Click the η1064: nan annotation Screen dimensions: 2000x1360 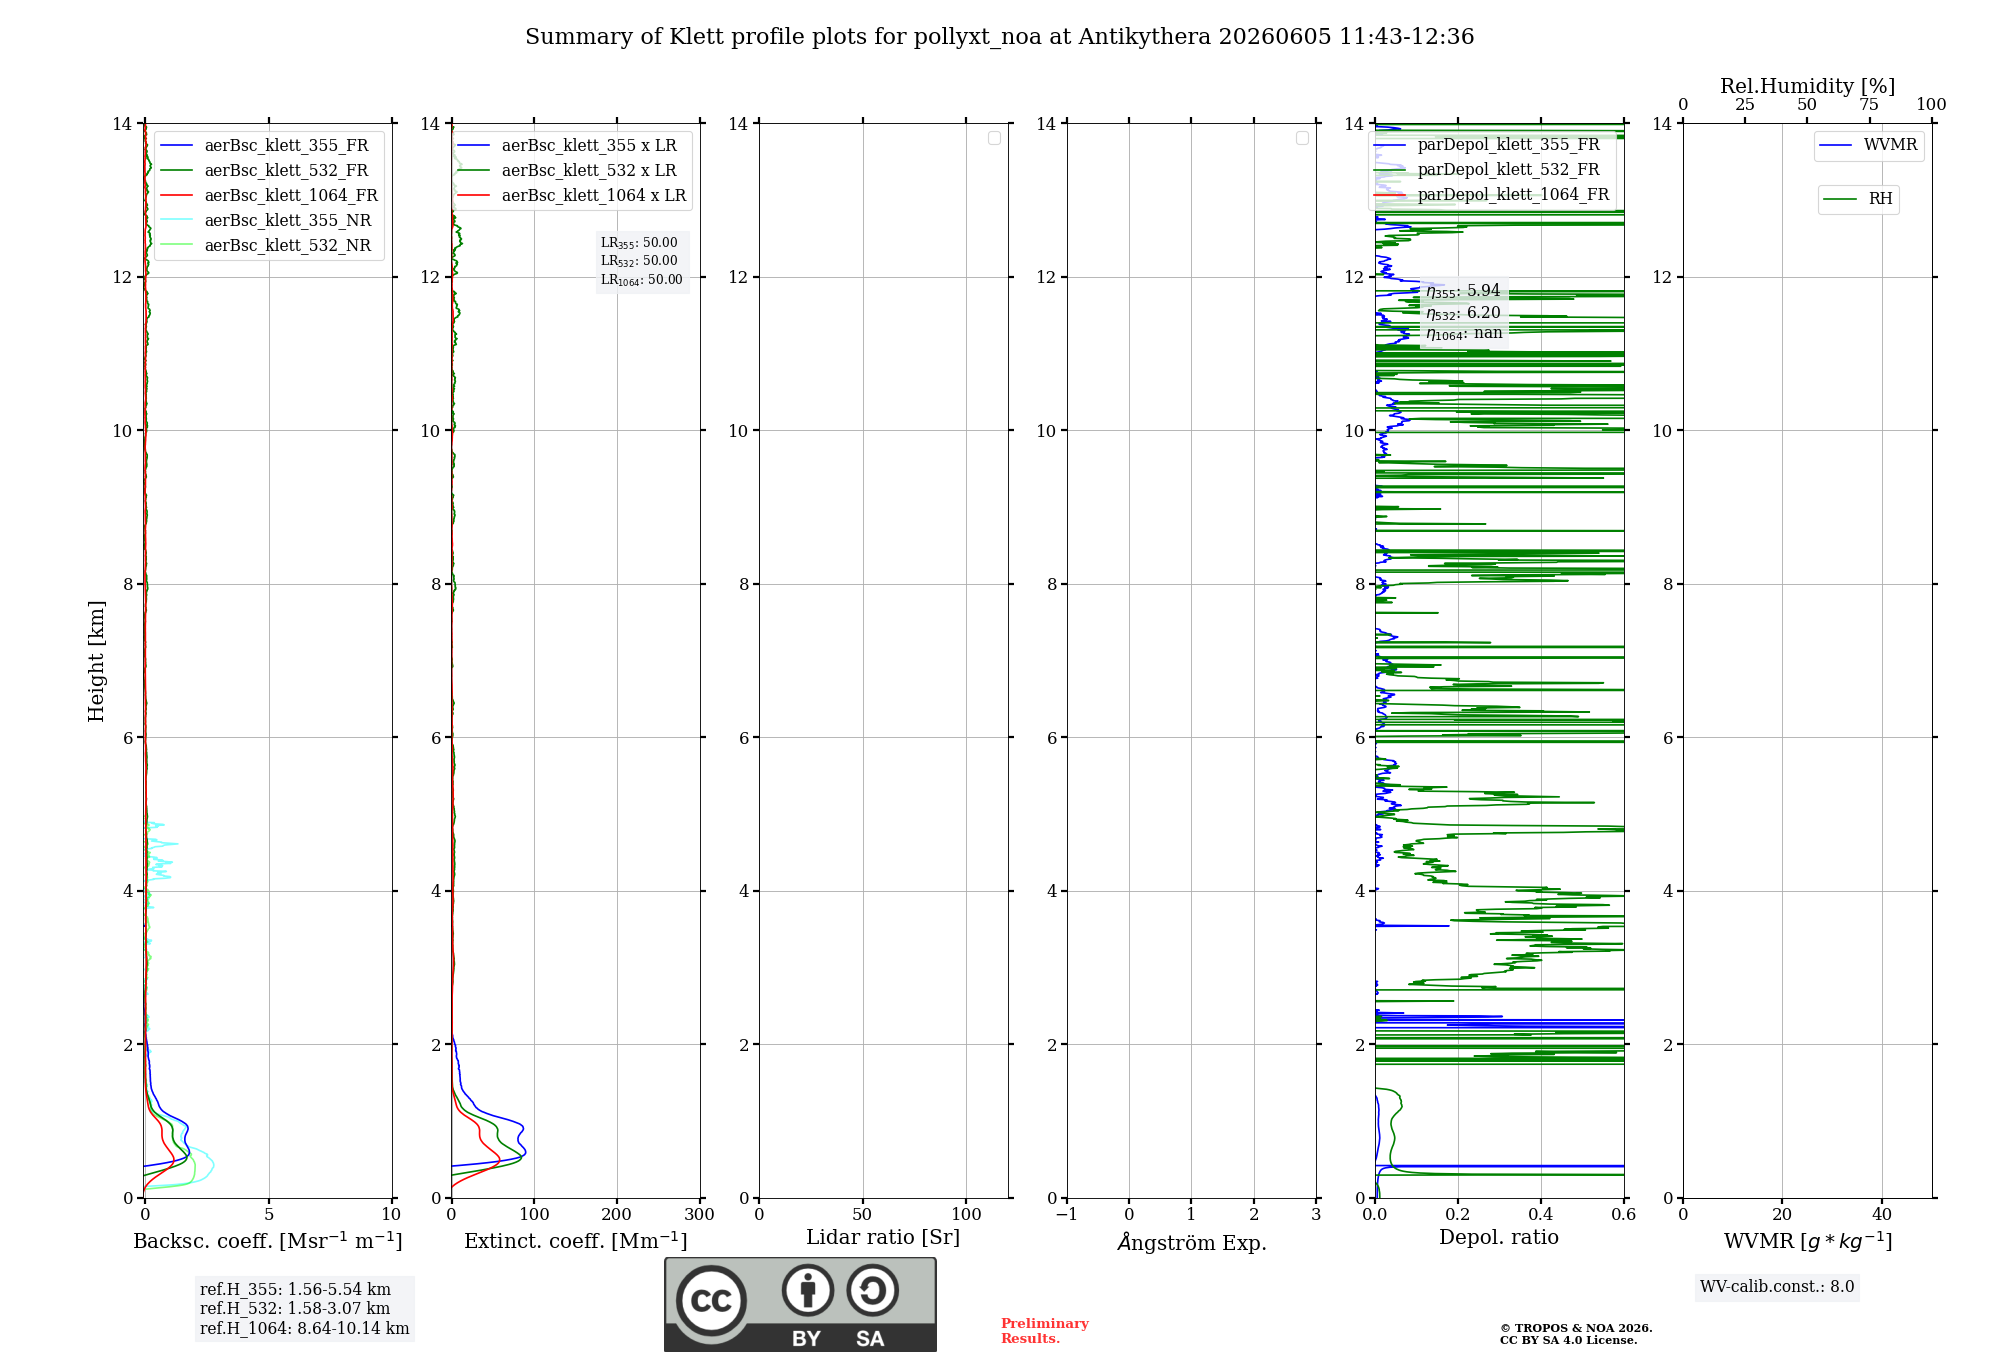pyautogui.click(x=1464, y=334)
